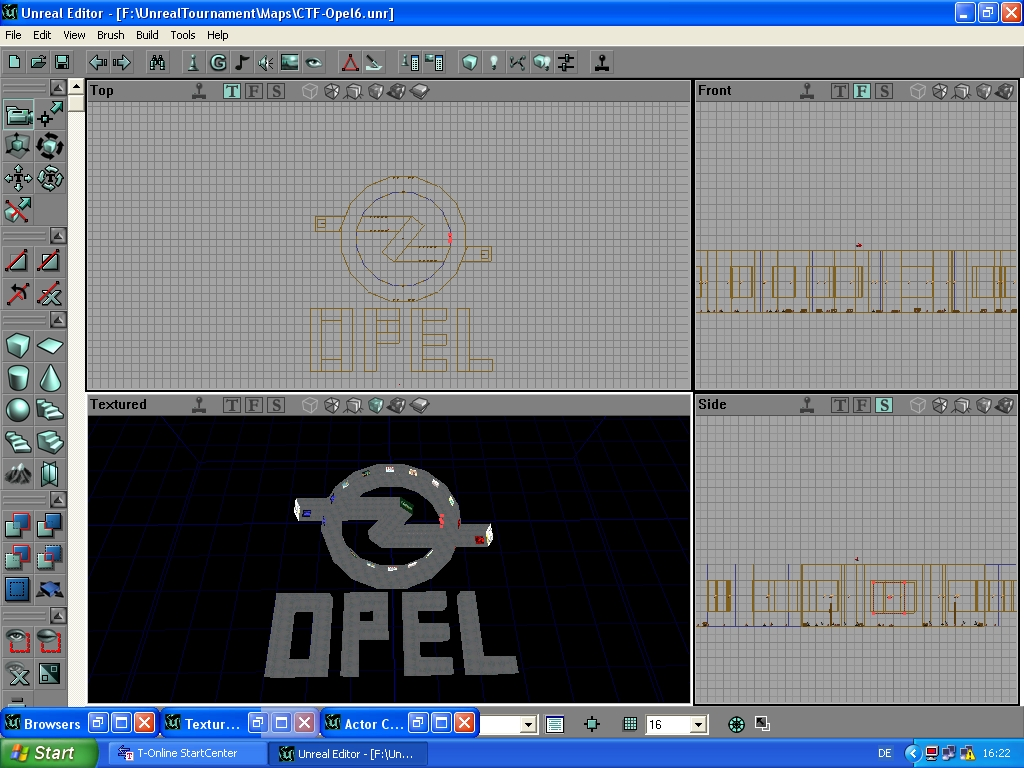The width and height of the screenshot is (1024, 768).
Task: Launch the 2D Shape Editor
Action: pyautogui.click(x=352, y=62)
